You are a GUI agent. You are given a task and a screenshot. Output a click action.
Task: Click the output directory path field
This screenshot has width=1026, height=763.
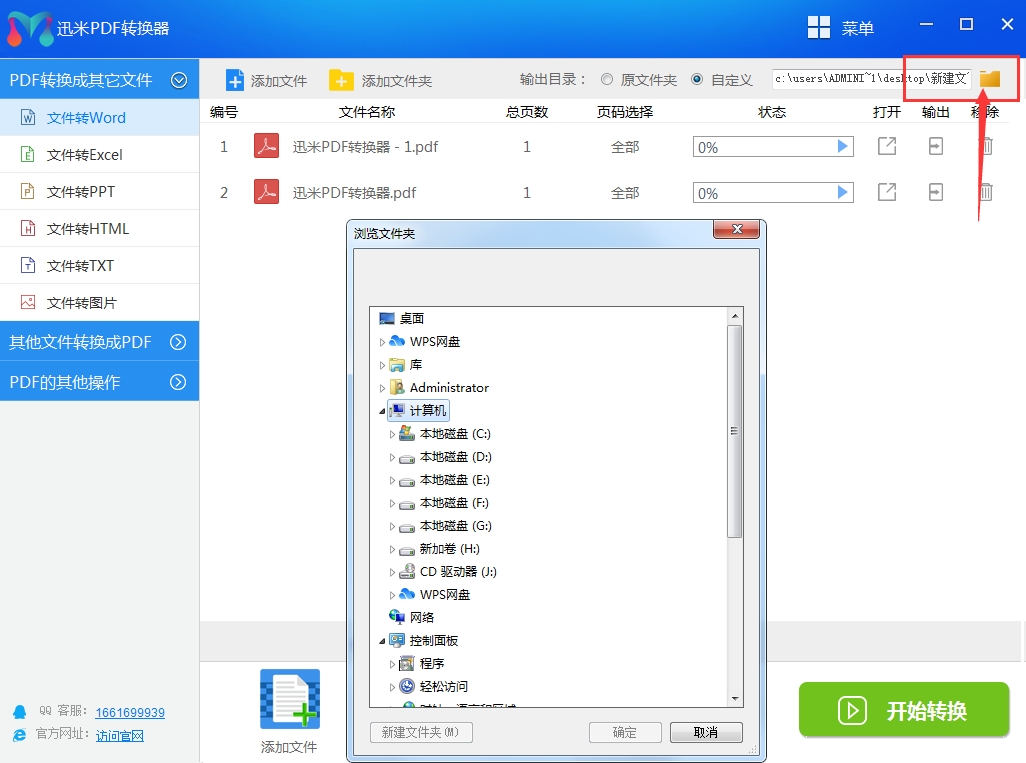click(x=870, y=79)
